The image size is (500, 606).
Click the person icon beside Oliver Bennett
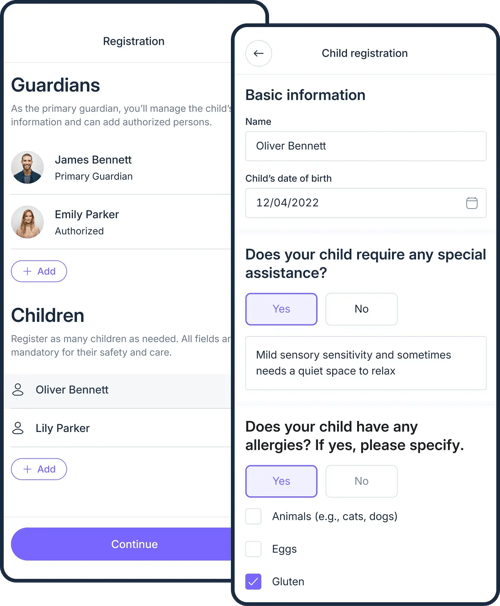click(x=18, y=390)
